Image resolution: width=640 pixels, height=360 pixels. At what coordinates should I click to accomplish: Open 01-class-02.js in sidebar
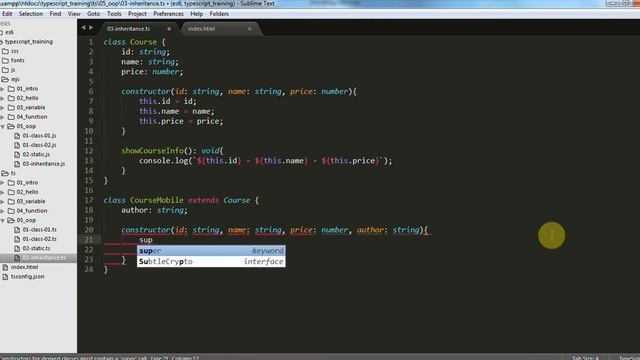(x=39, y=145)
